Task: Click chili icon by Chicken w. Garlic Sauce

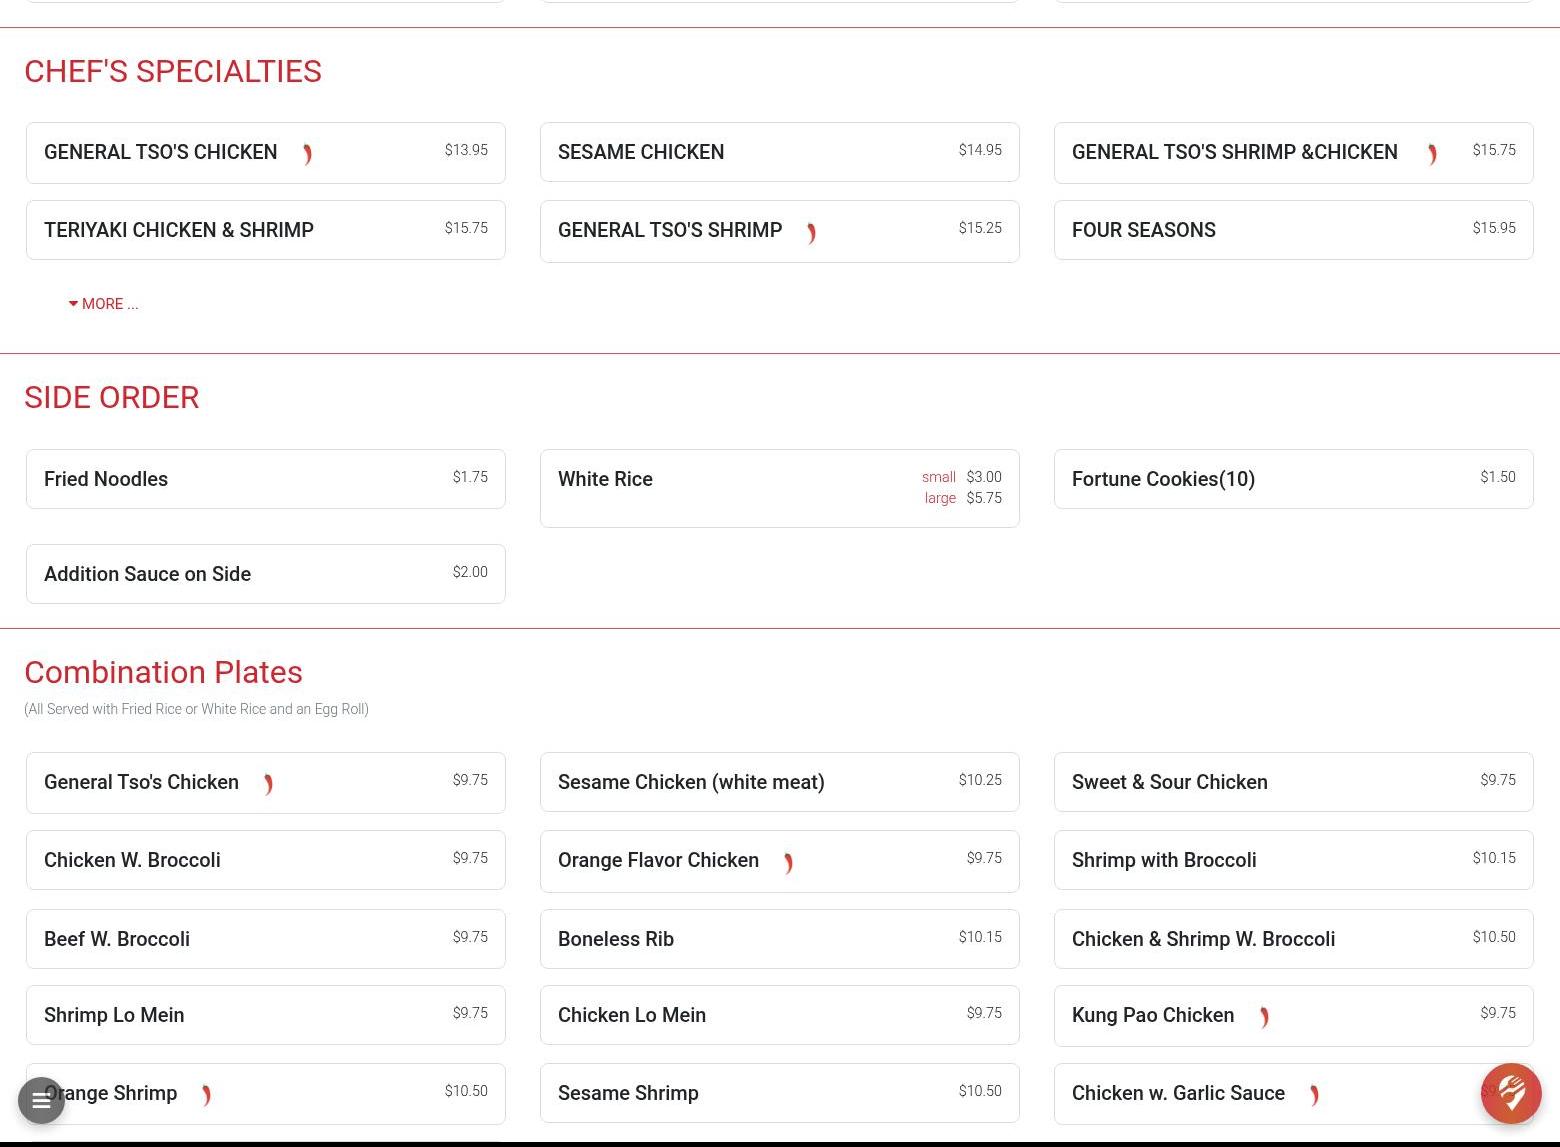Action: point(1314,1095)
